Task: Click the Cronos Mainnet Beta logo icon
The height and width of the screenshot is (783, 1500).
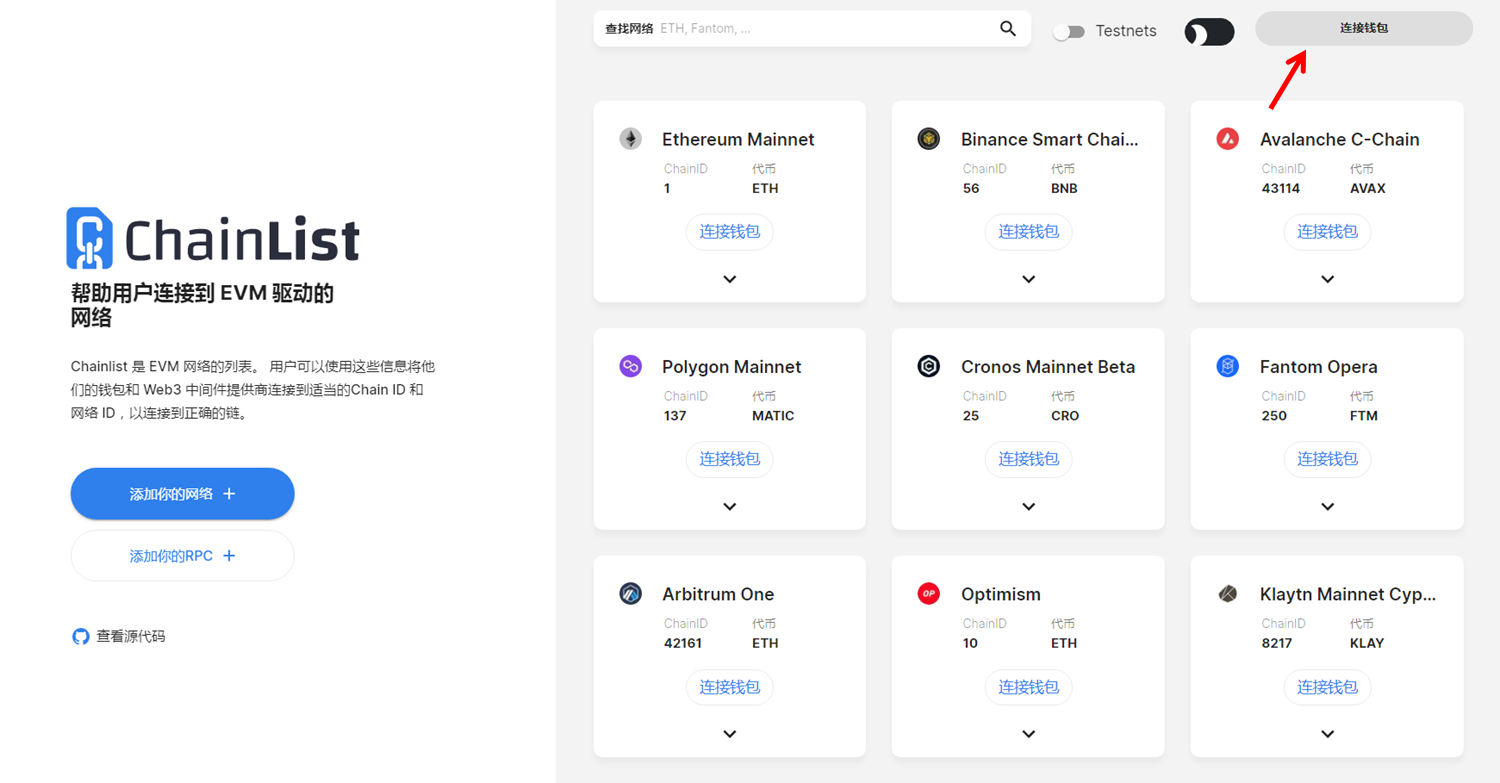Action: (929, 366)
